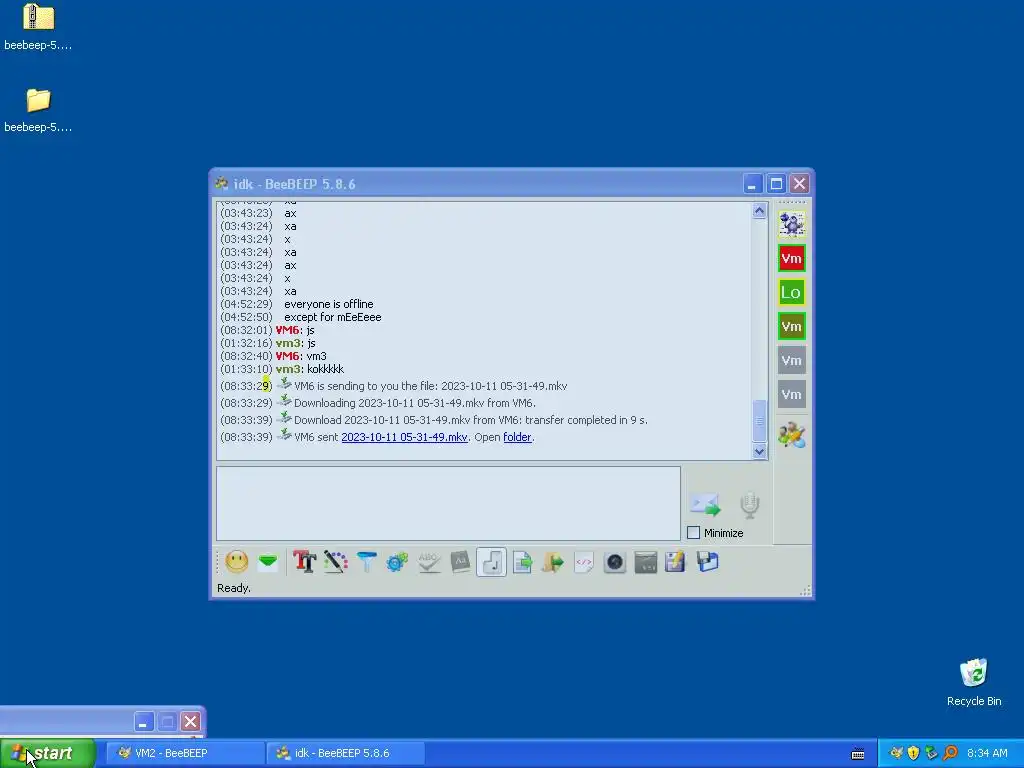1024x768 pixels.
Task: Click the keyboard icon on the taskbar
Action: click(x=858, y=754)
